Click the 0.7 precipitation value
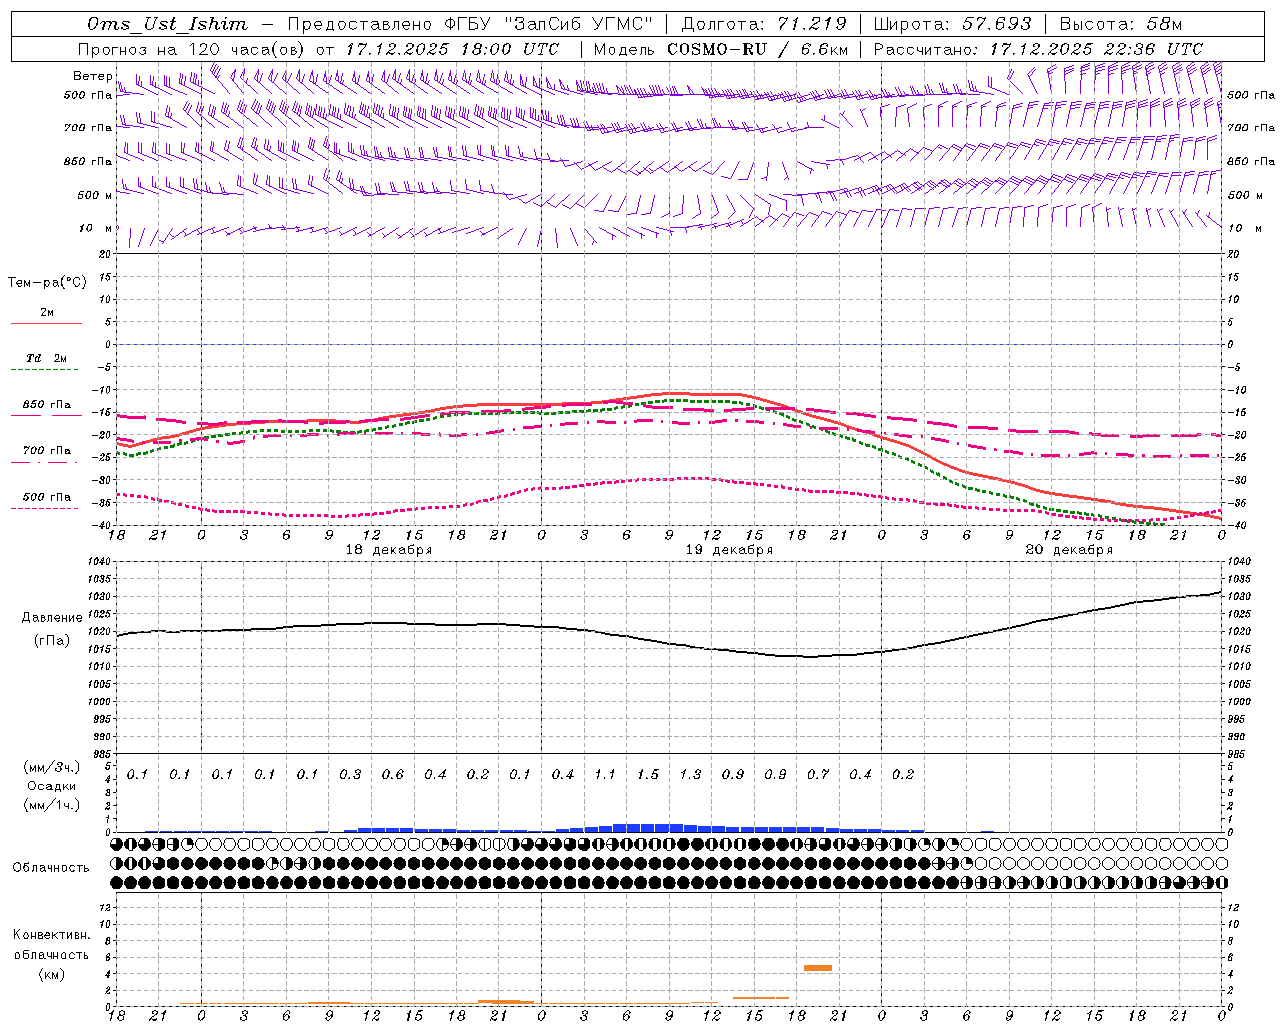 [818, 774]
